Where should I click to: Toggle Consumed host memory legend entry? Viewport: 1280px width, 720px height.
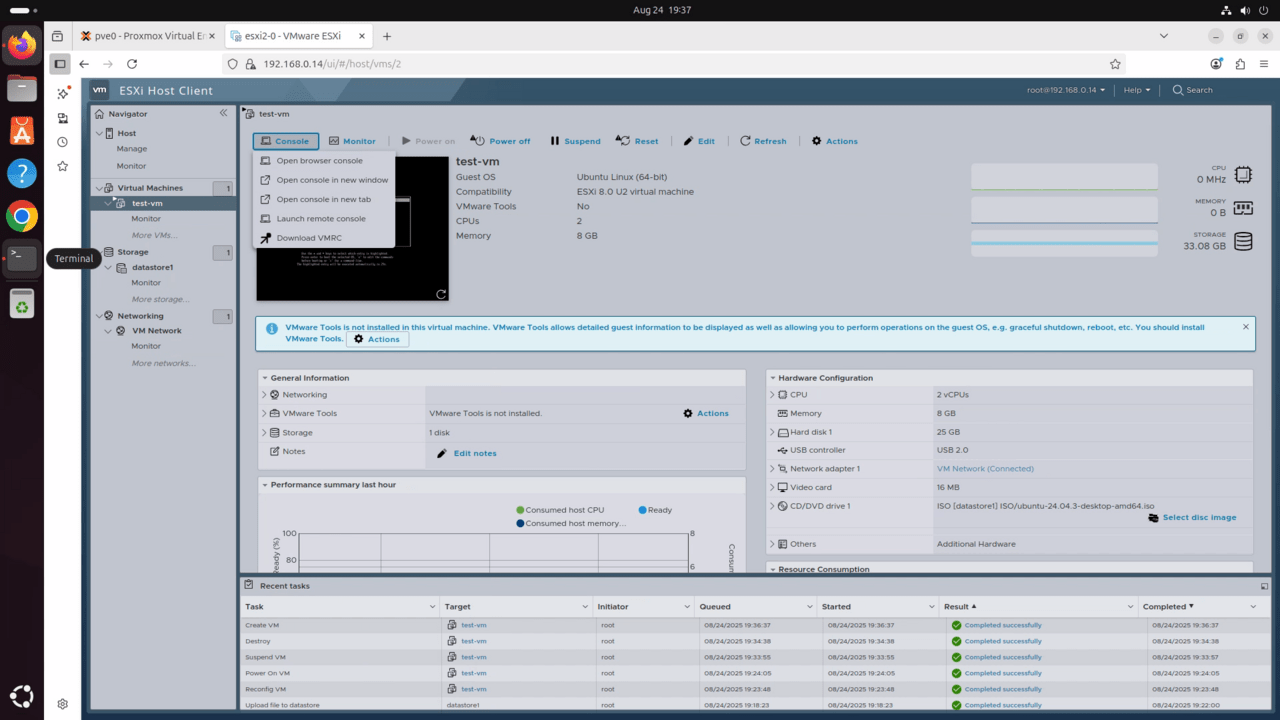(x=571, y=523)
